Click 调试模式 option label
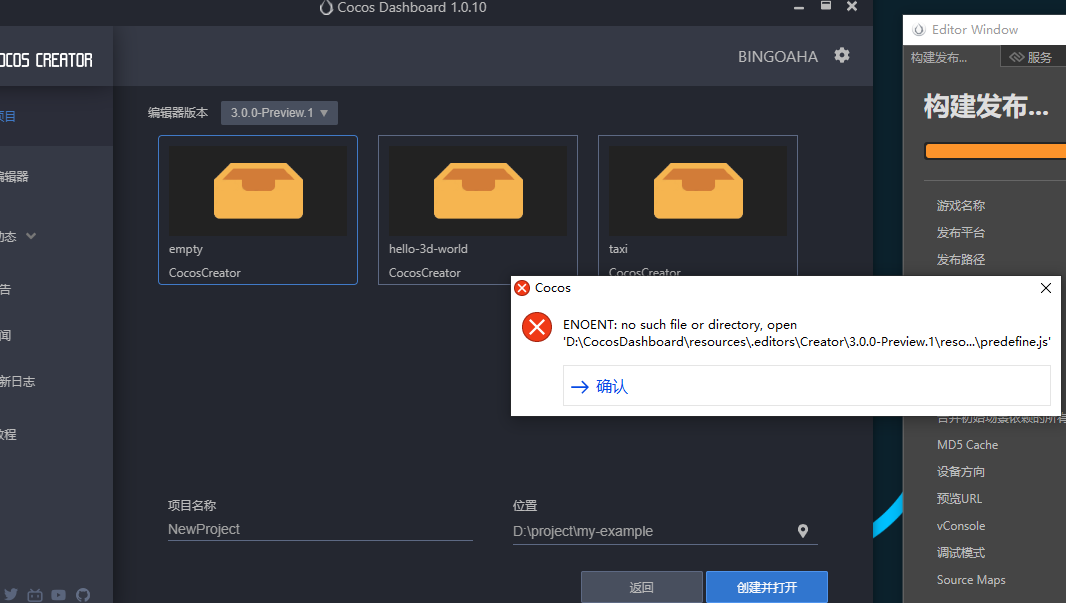The height and width of the screenshot is (603, 1066). [x=961, y=553]
